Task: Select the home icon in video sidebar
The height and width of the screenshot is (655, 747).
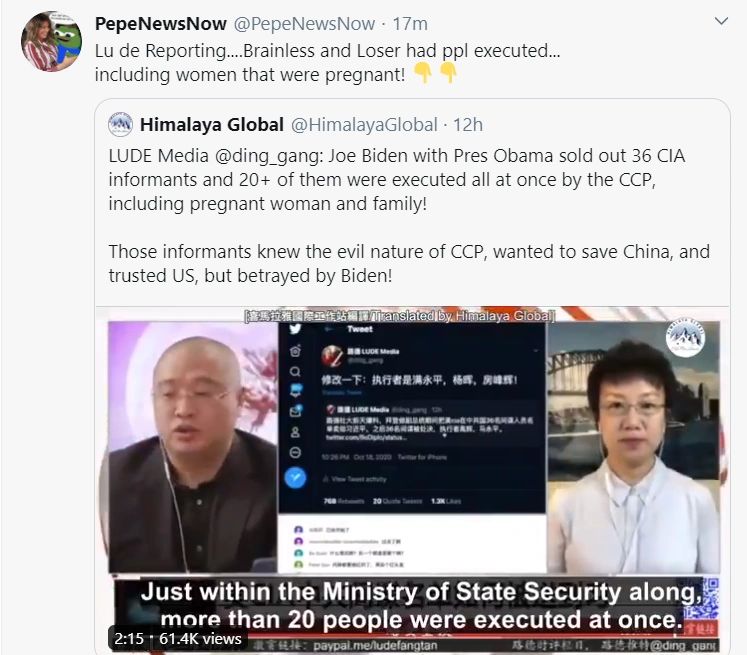Action: (295, 351)
